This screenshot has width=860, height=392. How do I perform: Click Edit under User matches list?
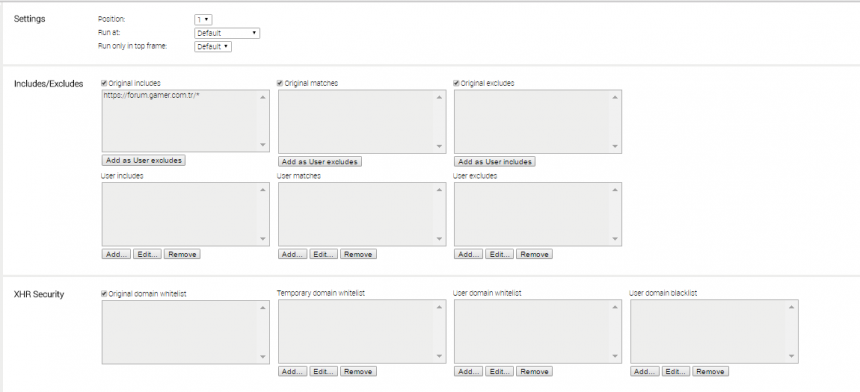tap(324, 254)
